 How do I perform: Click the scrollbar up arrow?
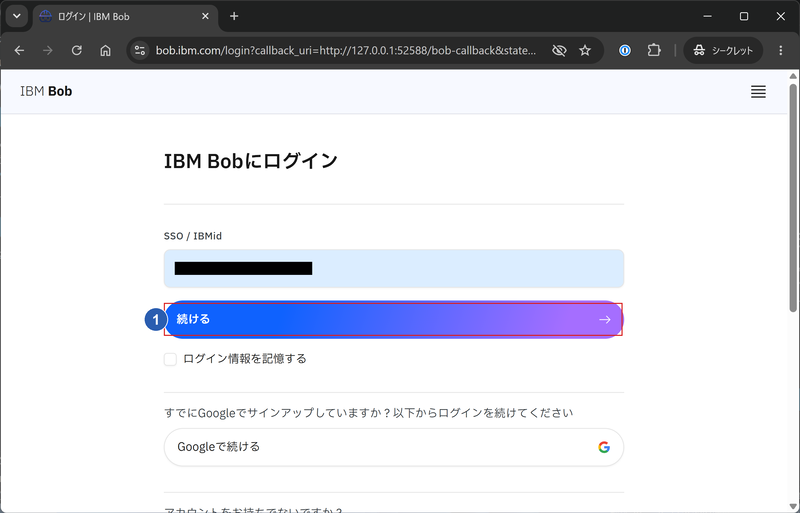pyautogui.click(x=793, y=76)
